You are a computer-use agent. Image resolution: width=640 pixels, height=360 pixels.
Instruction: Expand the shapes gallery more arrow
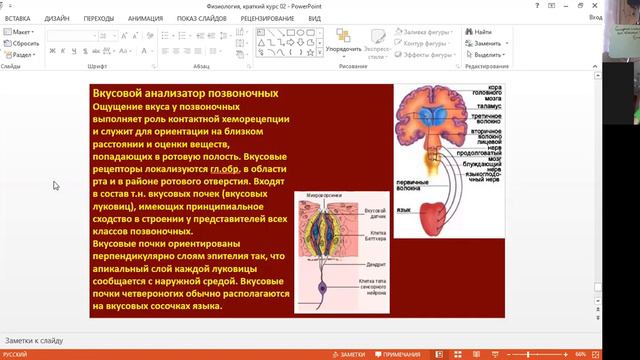pyautogui.click(x=320, y=52)
